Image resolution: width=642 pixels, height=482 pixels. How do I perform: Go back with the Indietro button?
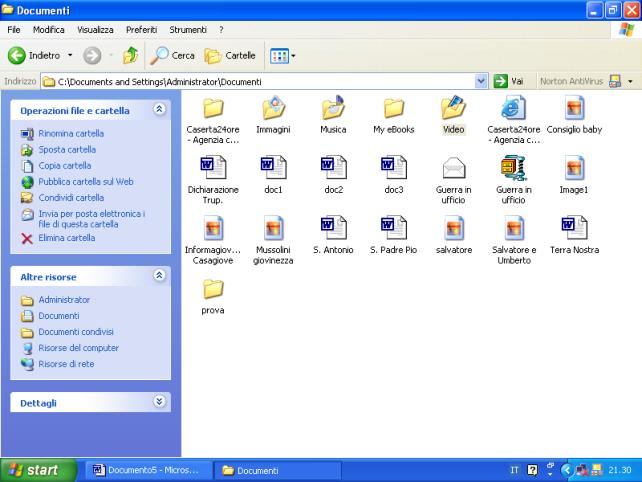34,55
